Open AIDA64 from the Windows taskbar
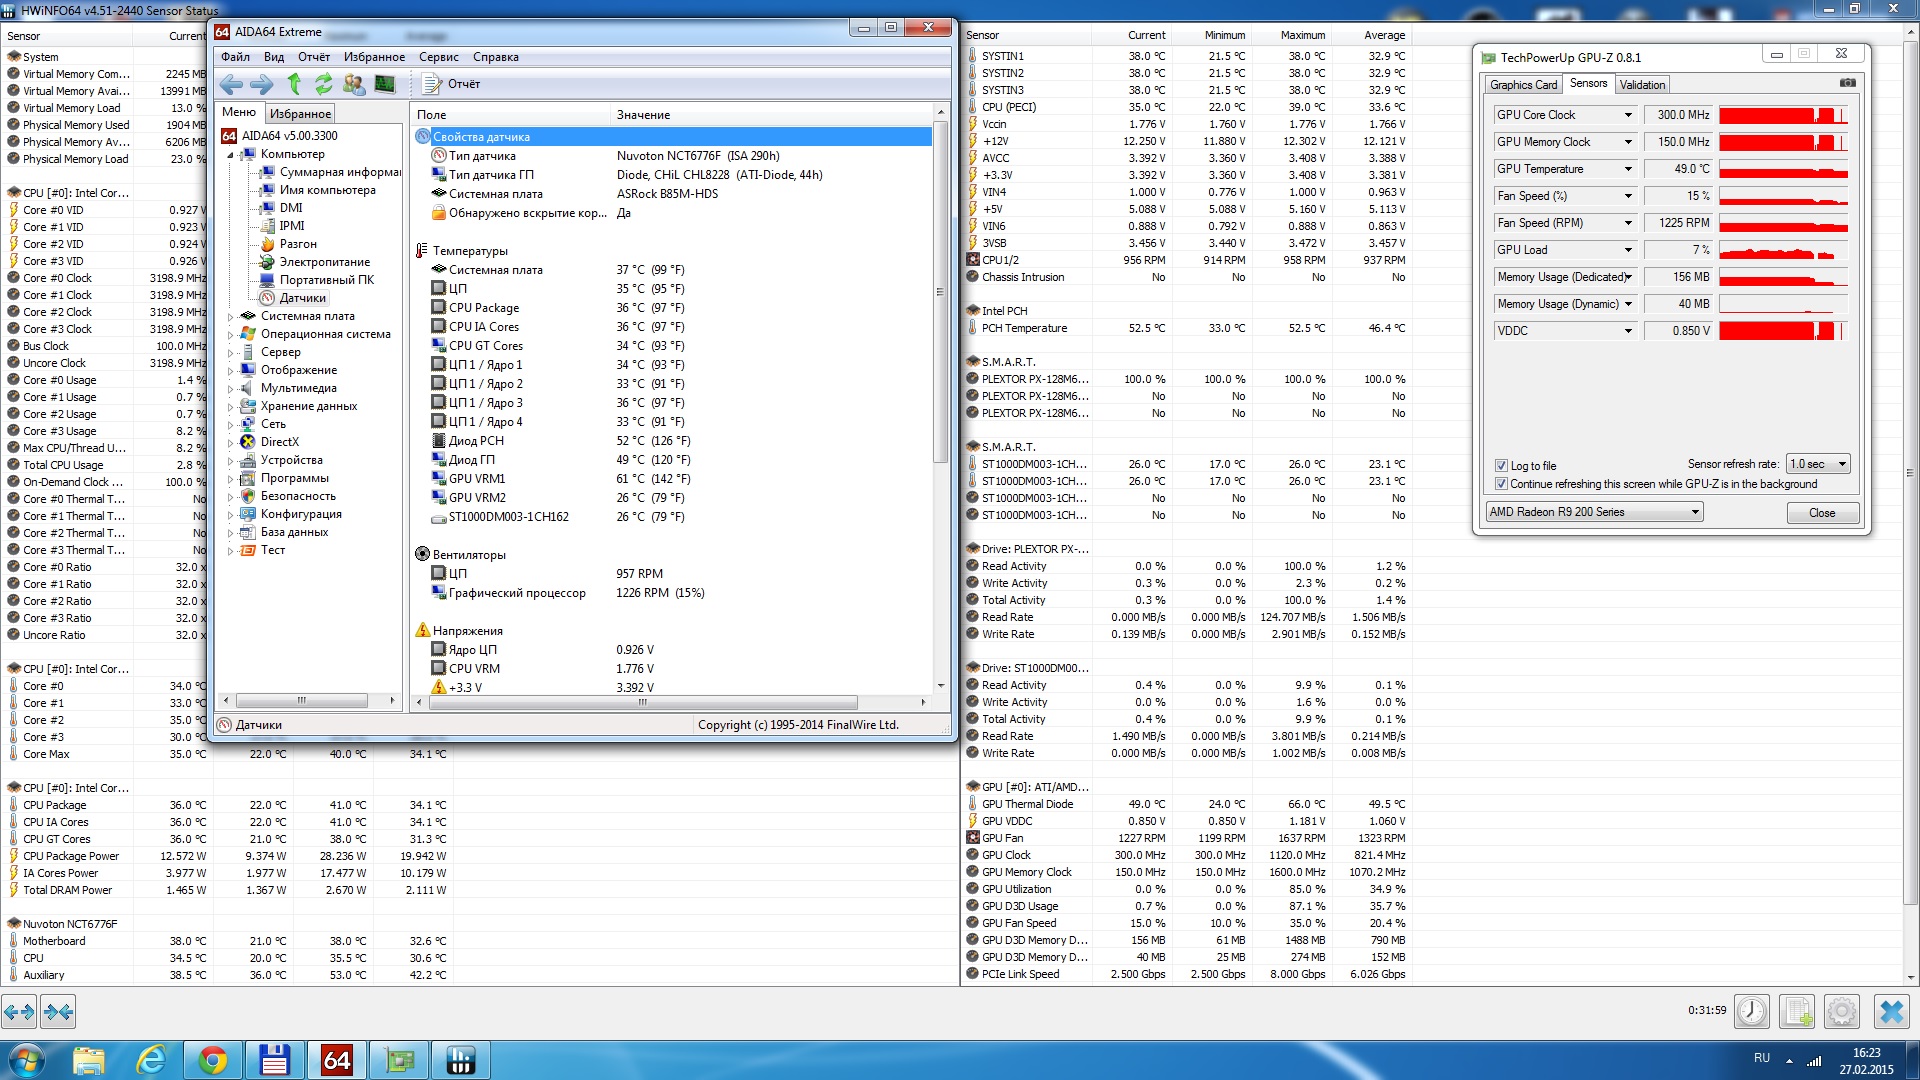The image size is (1920, 1080). pyautogui.click(x=337, y=1060)
